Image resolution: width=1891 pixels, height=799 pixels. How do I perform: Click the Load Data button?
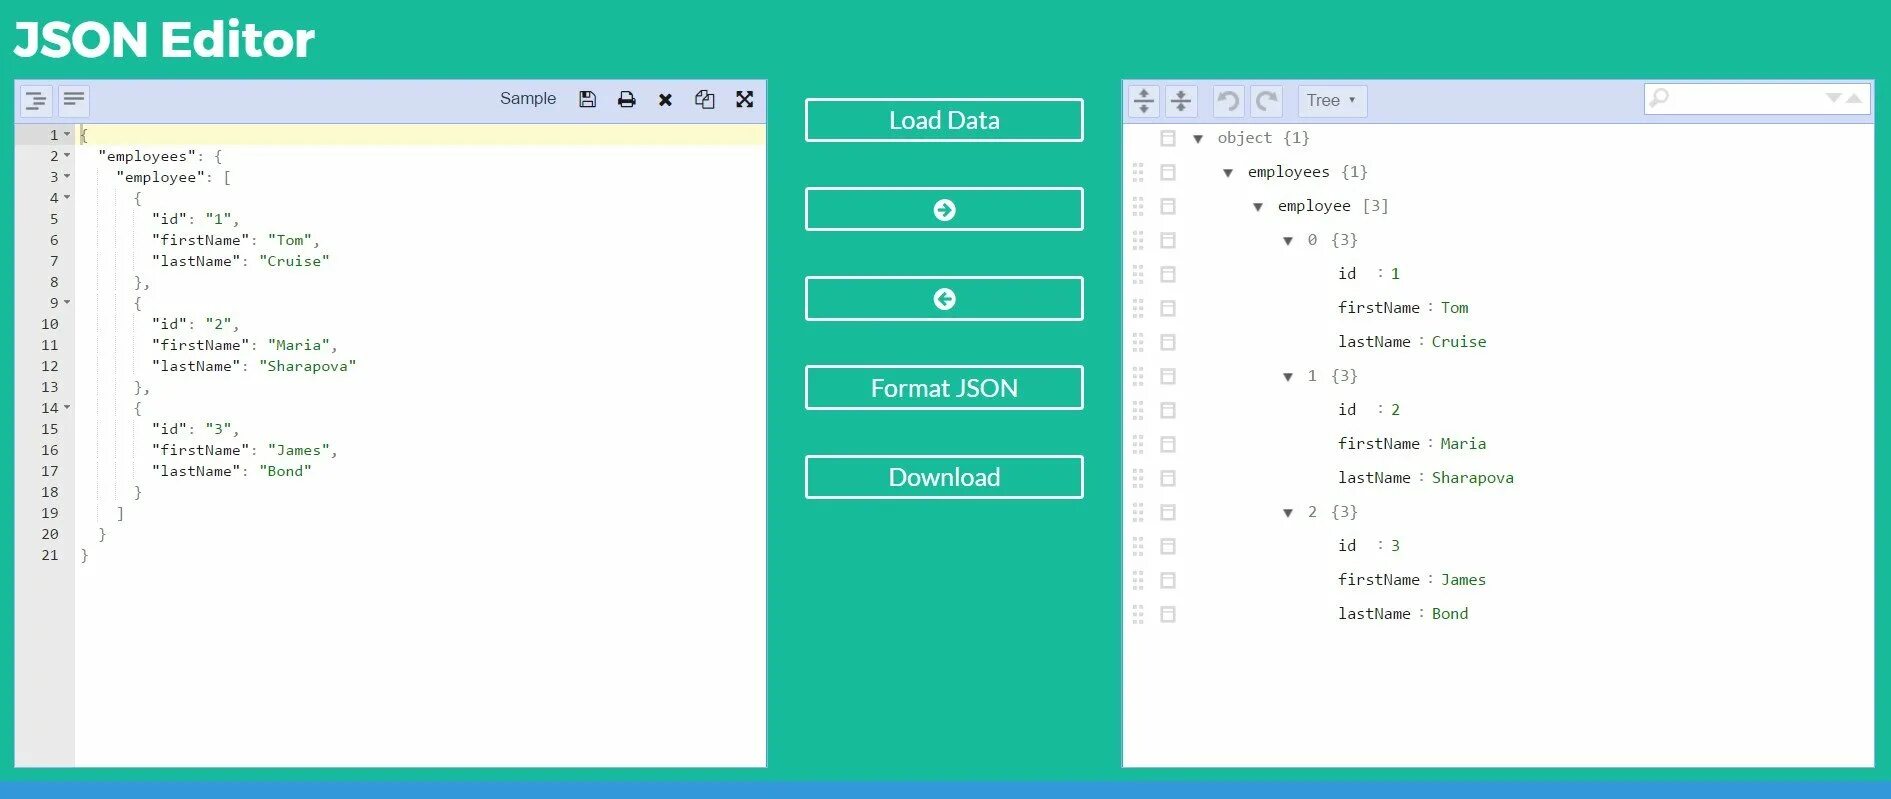tap(944, 120)
